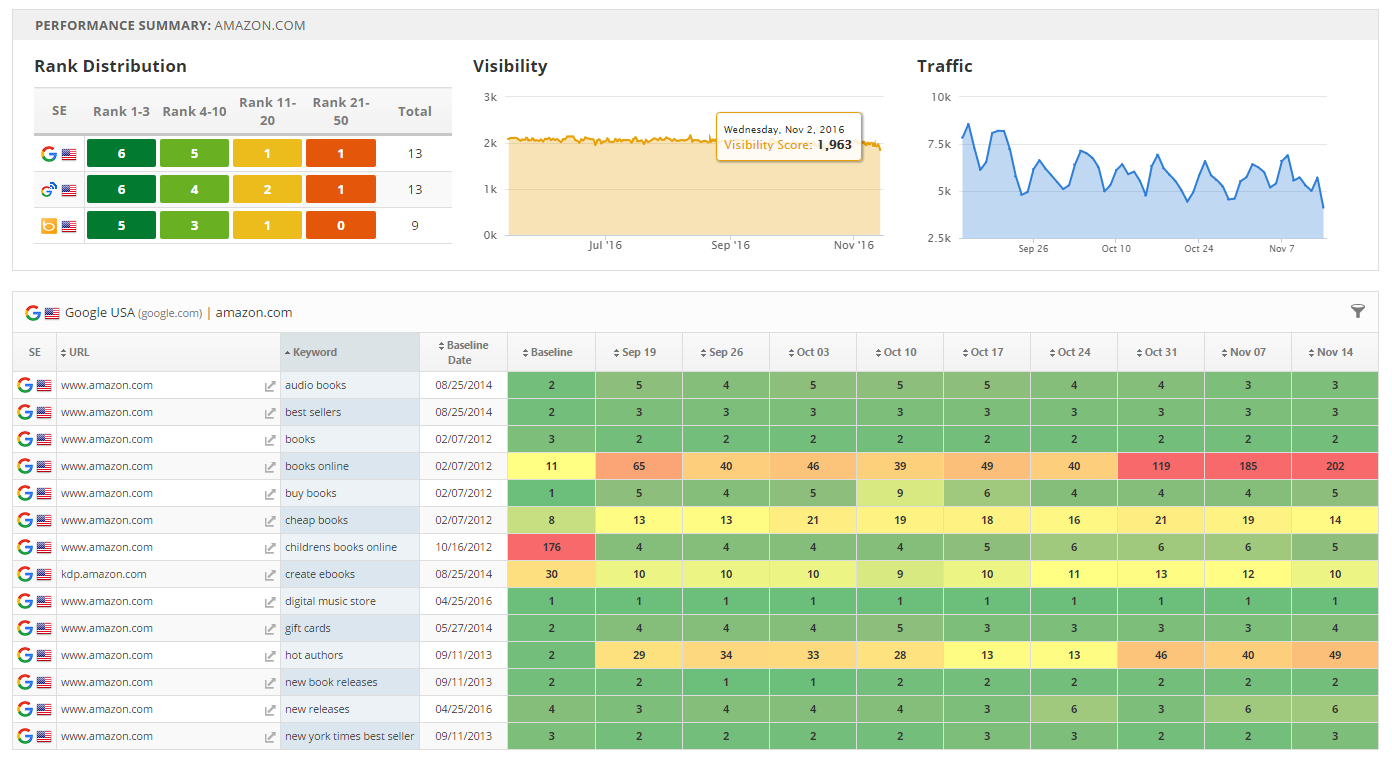Screen dimensions: 1392x761
Task: Open external link icon beside gift cards
Action: pyautogui.click(x=269, y=629)
